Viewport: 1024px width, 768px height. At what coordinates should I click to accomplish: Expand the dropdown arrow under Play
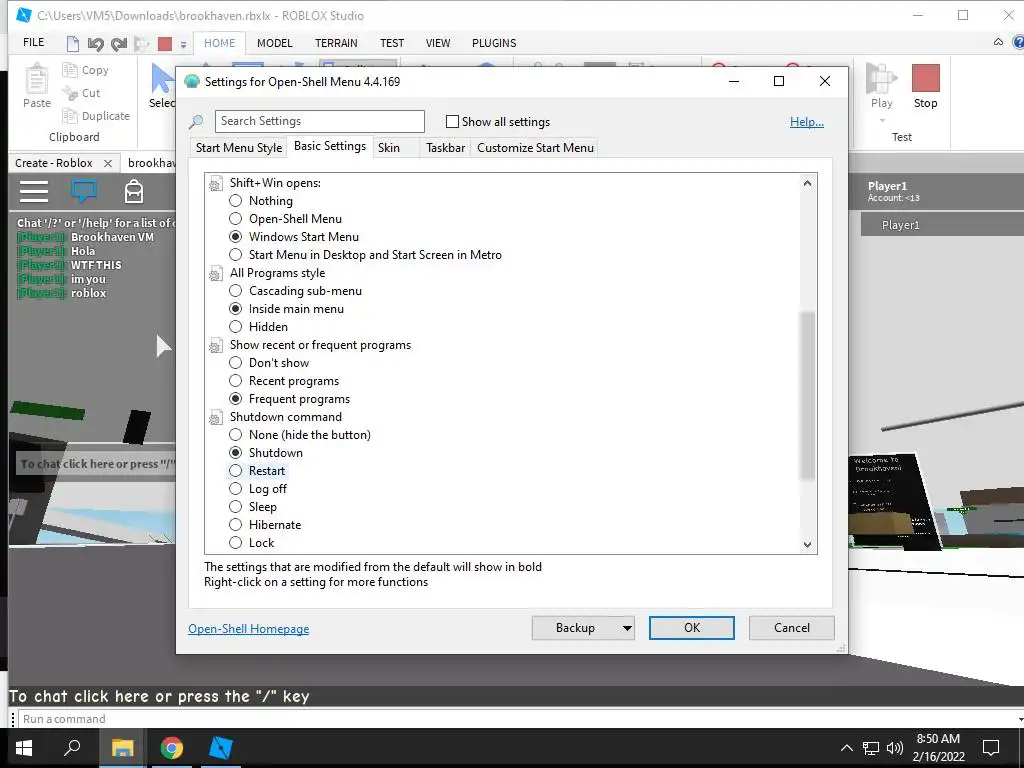pos(882,121)
